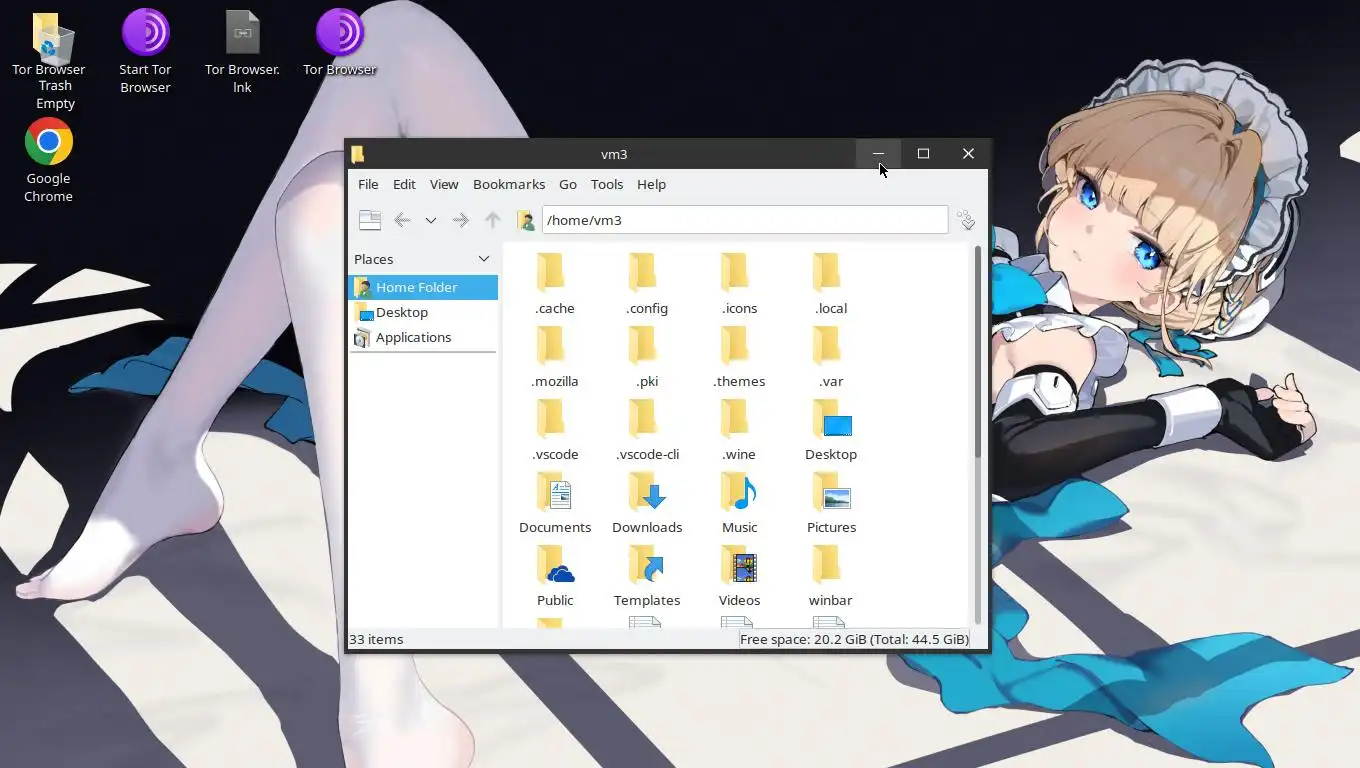Image resolution: width=1360 pixels, height=768 pixels.
Task: Select the Pictures folder
Action: 831,503
